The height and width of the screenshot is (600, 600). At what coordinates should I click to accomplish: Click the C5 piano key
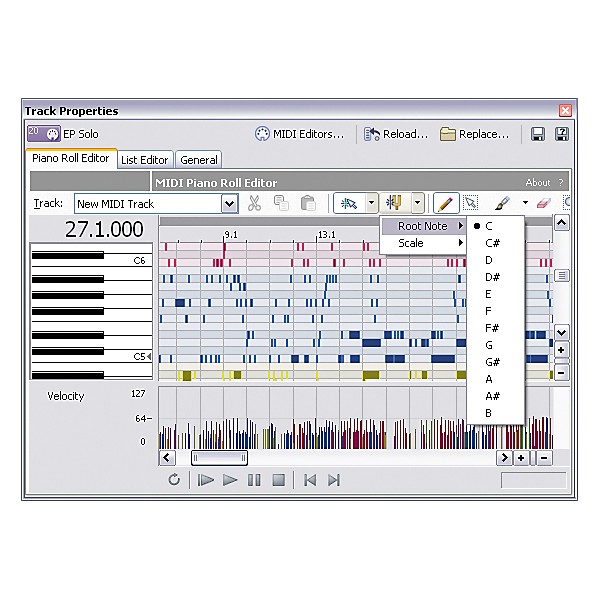click(91, 357)
